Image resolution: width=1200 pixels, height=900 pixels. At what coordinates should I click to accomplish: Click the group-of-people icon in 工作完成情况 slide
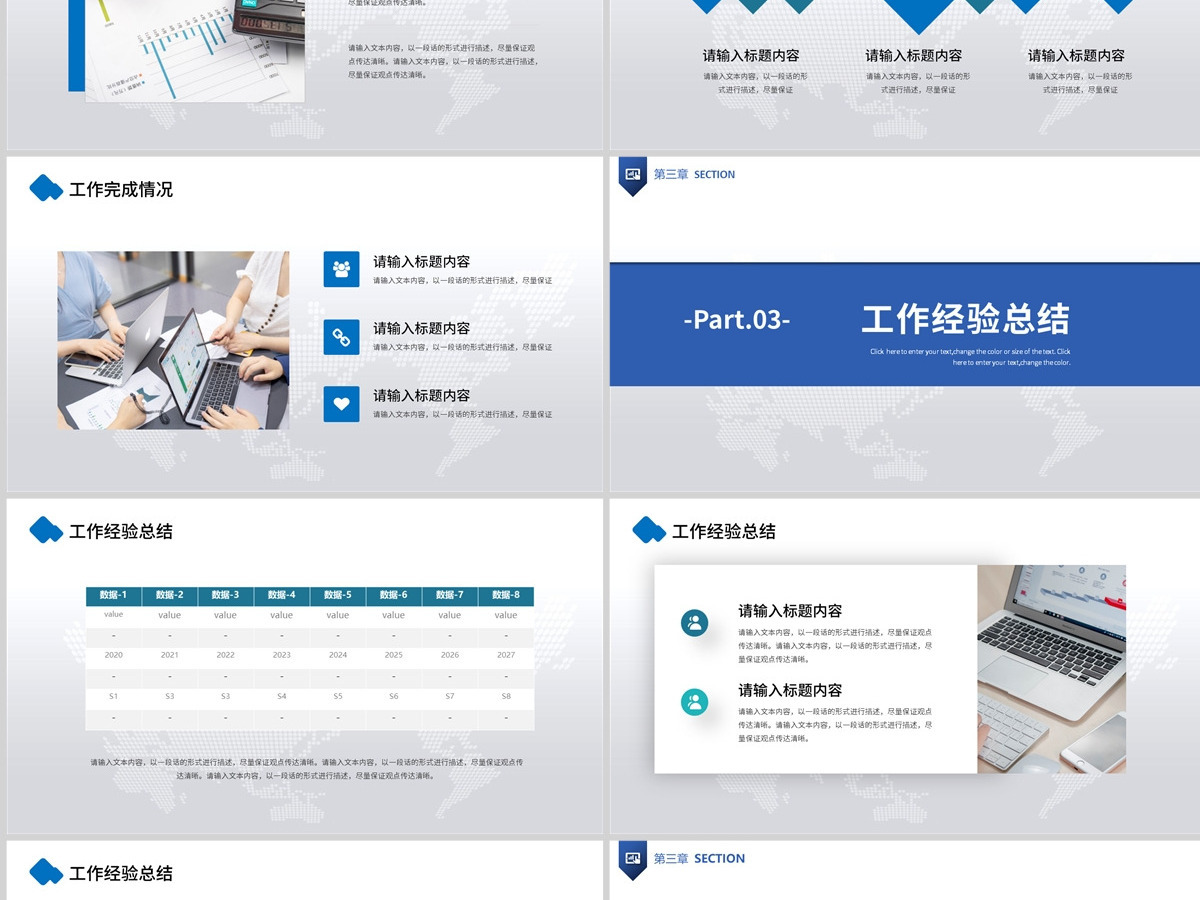point(341,269)
